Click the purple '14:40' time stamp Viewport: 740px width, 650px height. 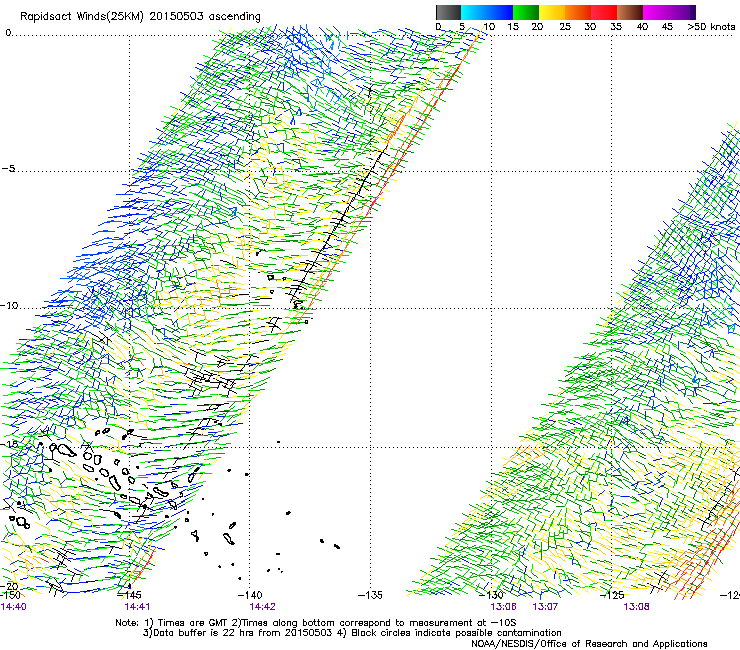pyautogui.click(x=14, y=607)
